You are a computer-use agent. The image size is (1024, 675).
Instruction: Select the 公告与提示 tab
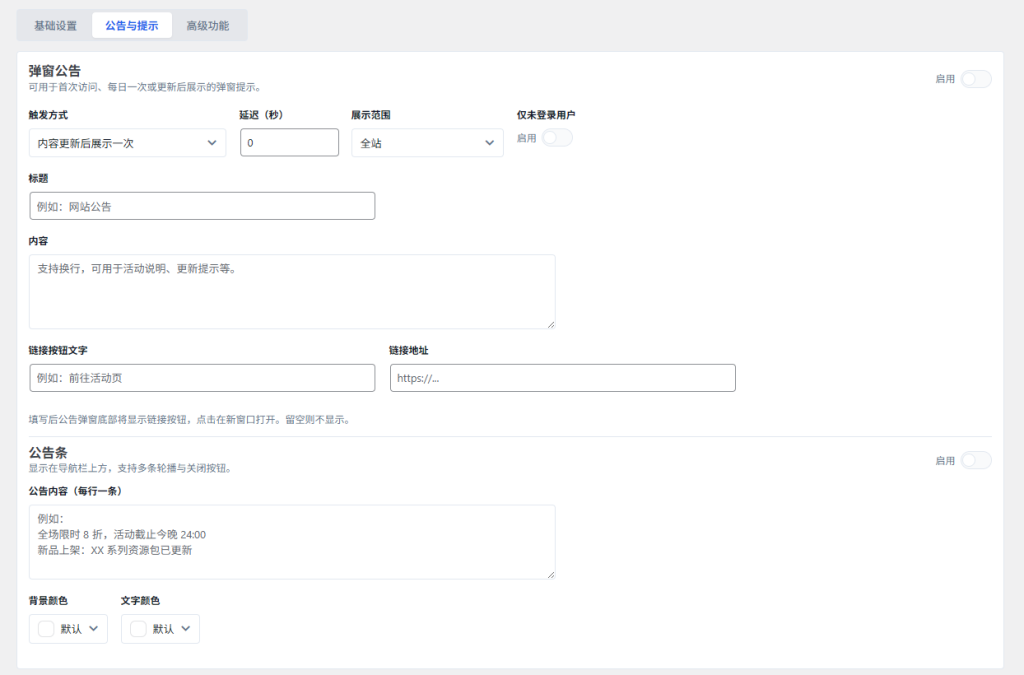(131, 26)
